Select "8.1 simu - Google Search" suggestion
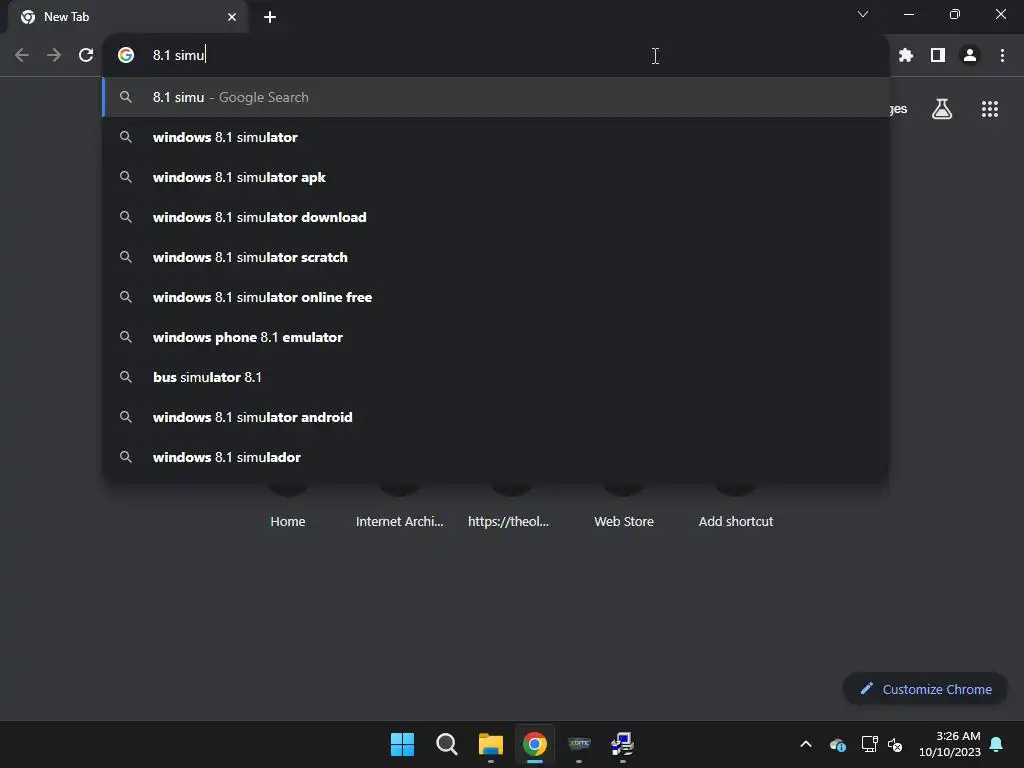This screenshot has width=1024, height=768. [x=496, y=97]
